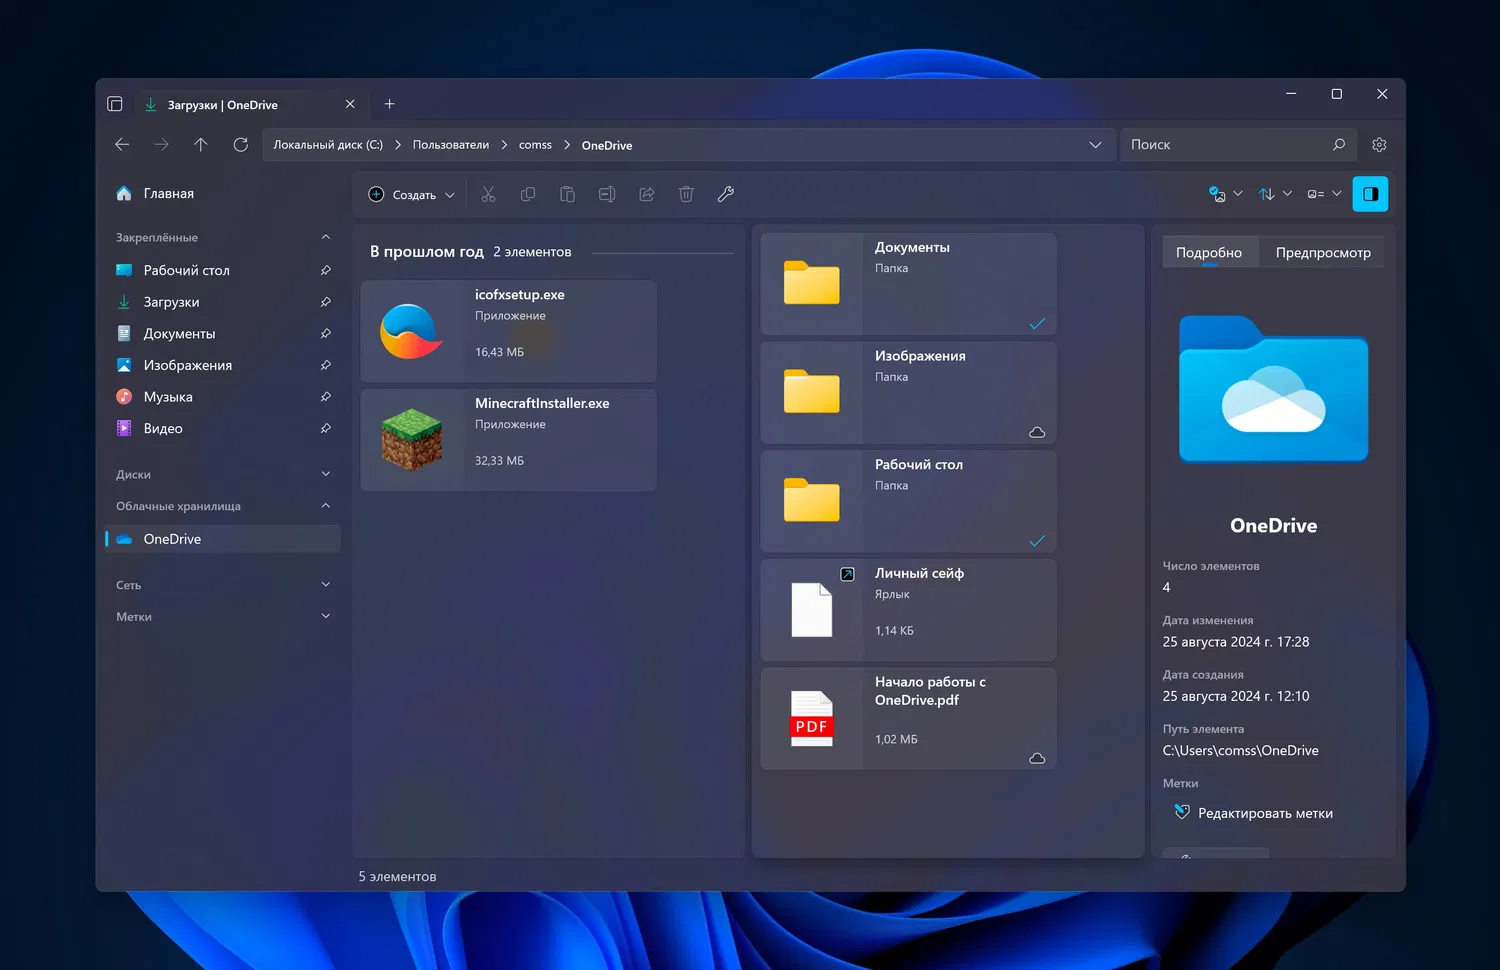Select the MinecraftInstaller.exe file
The width and height of the screenshot is (1500, 970).
[508, 440]
